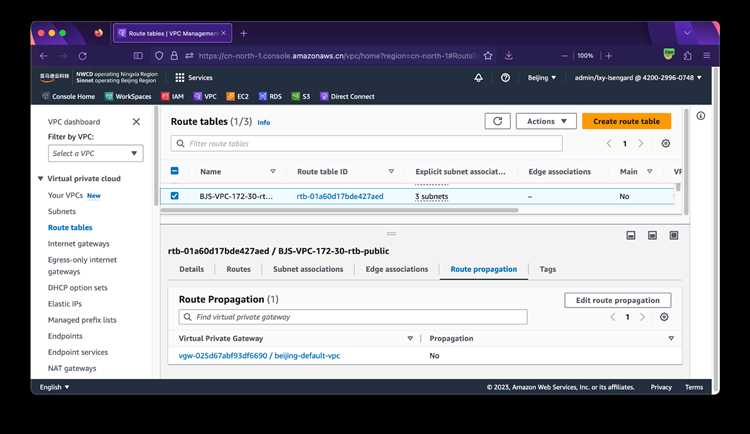Viewport: 750px width, 434px height.
Task: Toggle the select-all route tables checkbox
Action: tap(175, 171)
